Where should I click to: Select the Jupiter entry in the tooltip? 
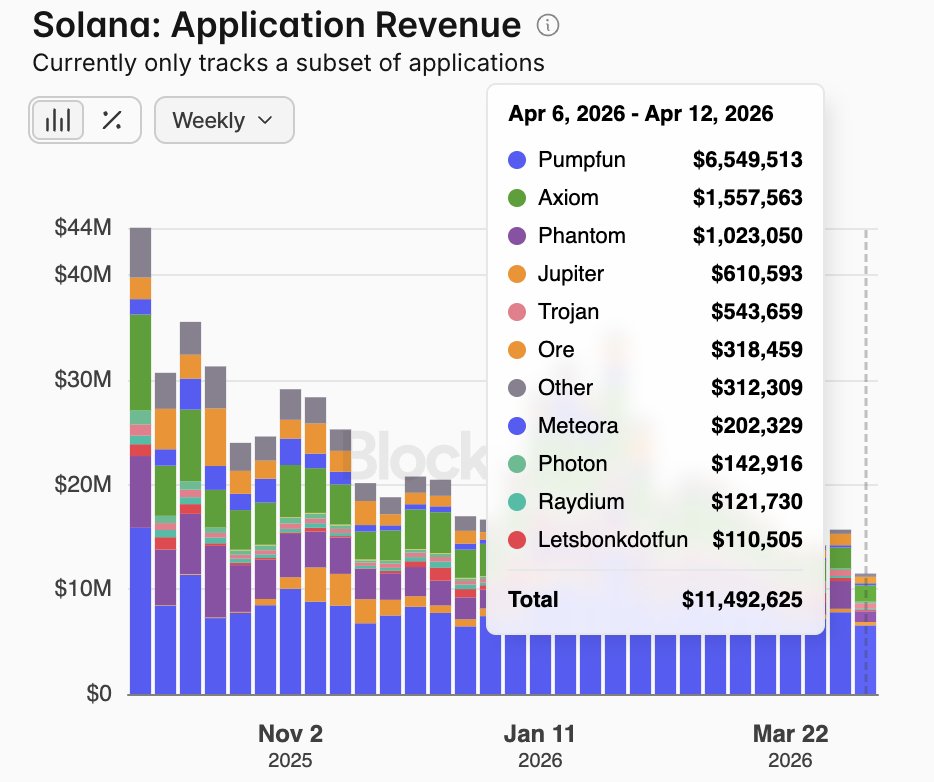571,274
